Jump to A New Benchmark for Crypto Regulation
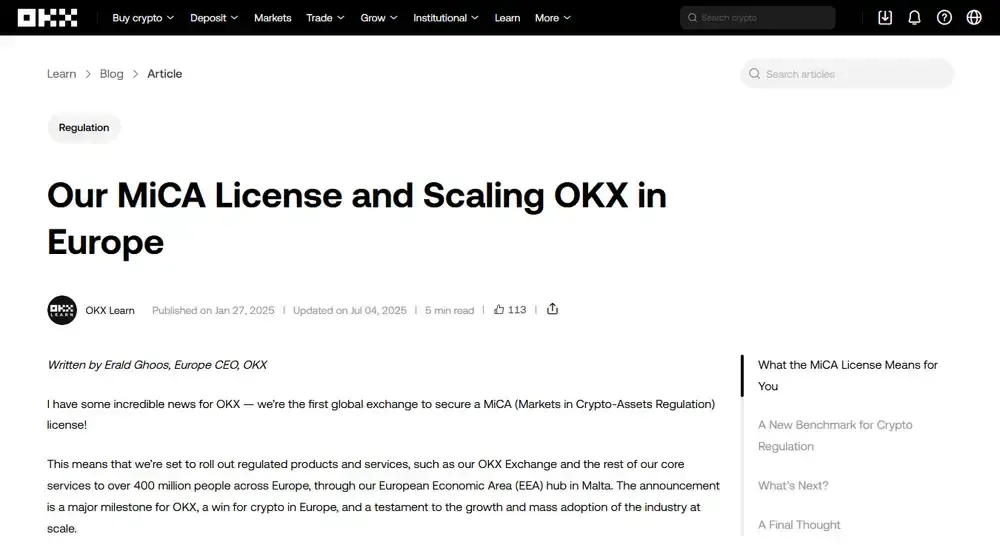 [835, 435]
